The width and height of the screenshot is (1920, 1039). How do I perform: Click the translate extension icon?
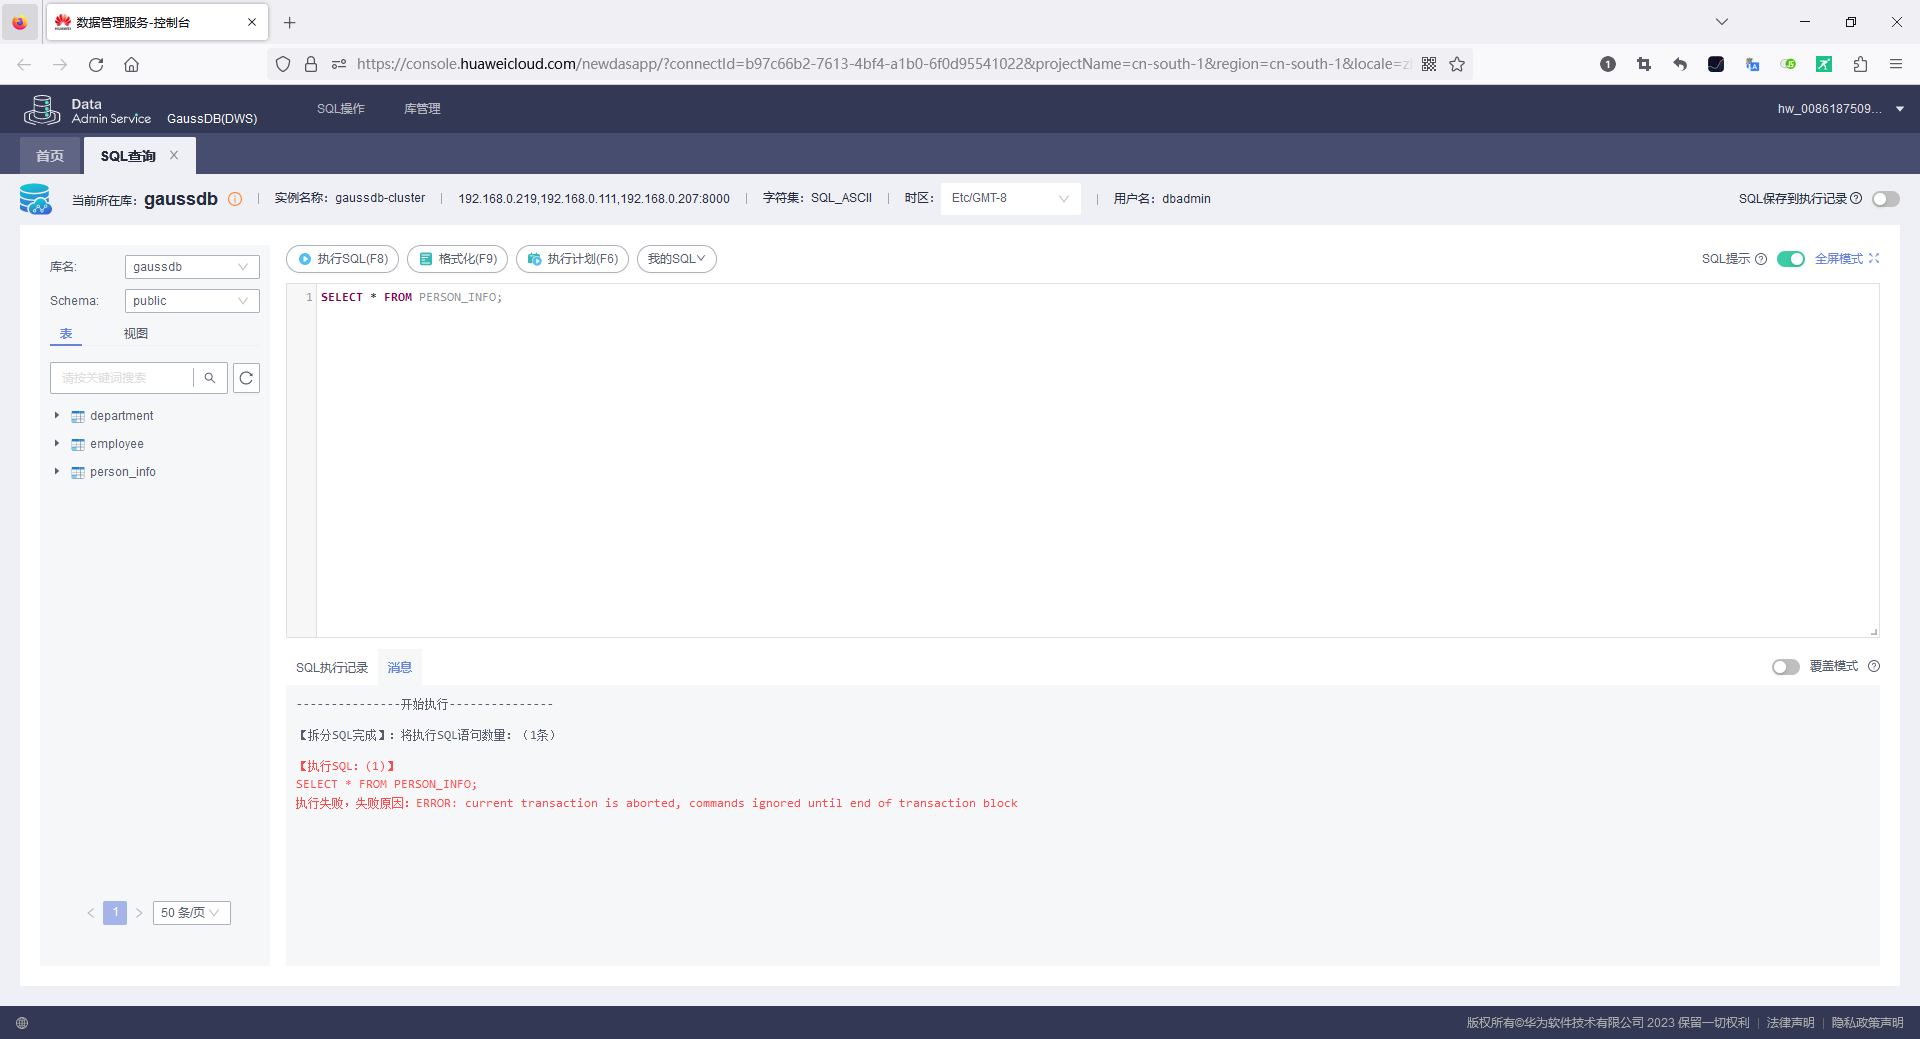[x=1752, y=64]
